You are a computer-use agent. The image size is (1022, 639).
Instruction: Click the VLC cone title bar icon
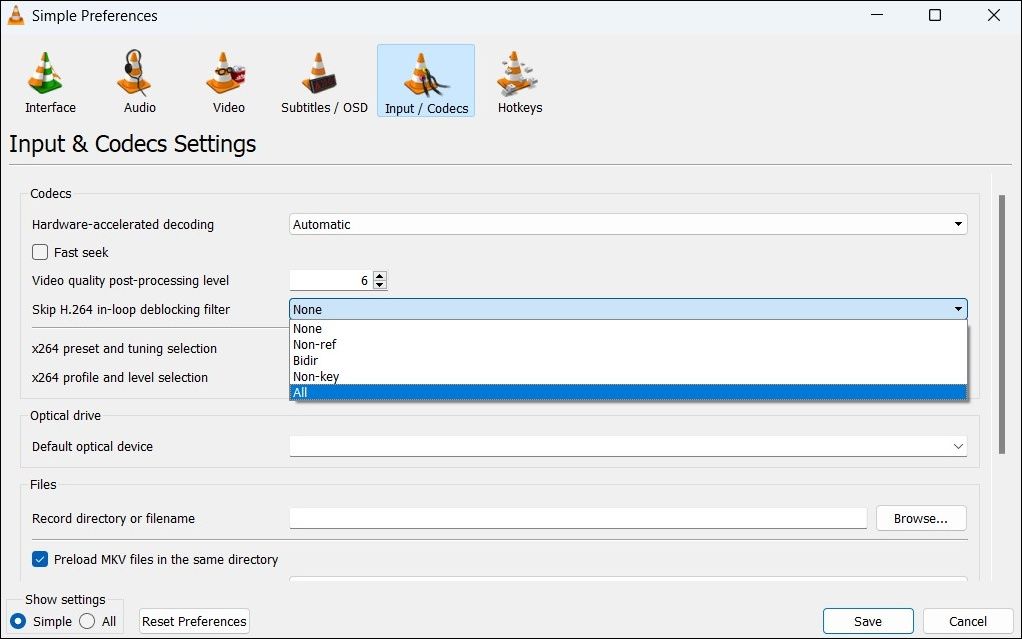(16, 15)
